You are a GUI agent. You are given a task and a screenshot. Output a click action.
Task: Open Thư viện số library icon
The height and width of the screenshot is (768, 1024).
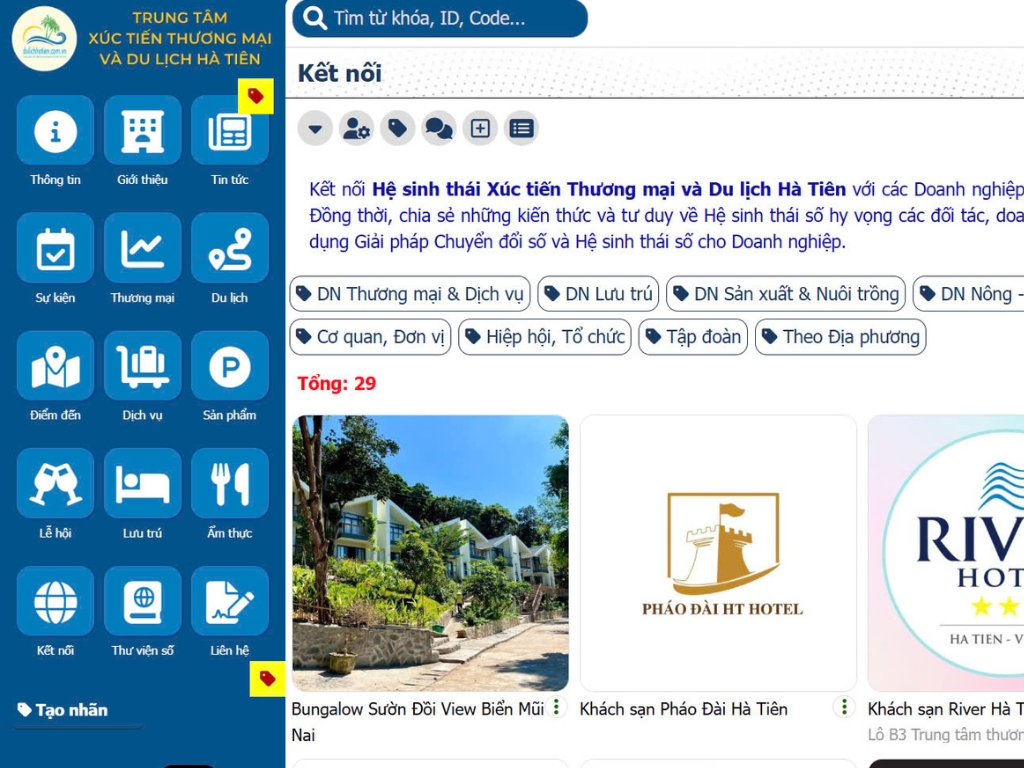142,603
